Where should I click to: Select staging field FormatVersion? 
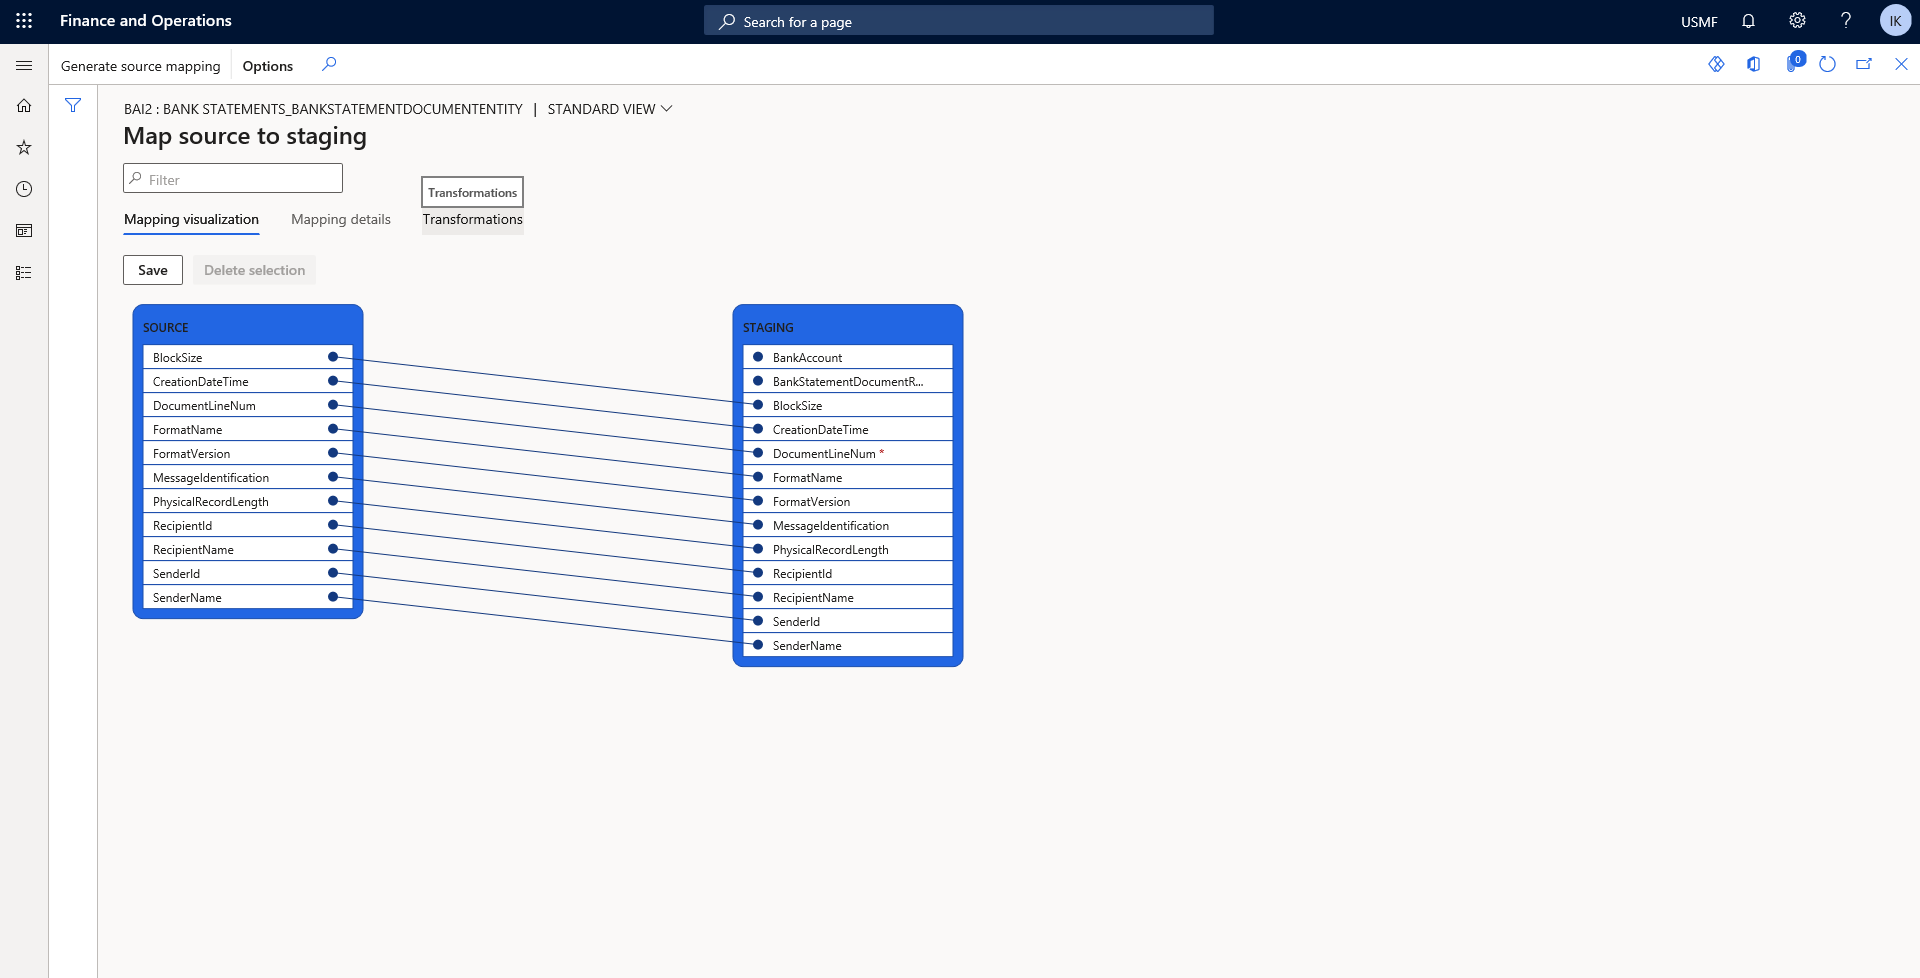click(848, 501)
